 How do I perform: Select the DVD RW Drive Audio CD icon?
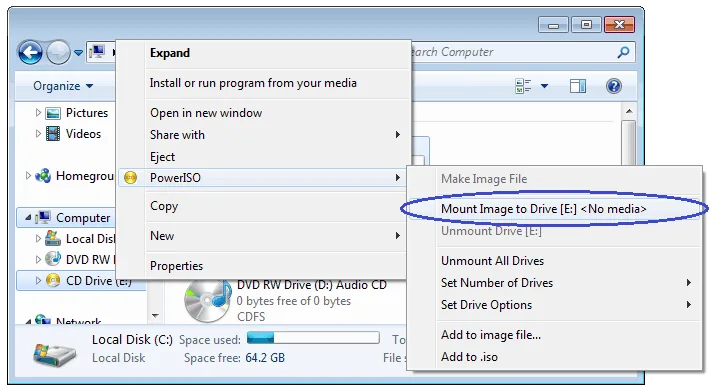[x=208, y=301]
